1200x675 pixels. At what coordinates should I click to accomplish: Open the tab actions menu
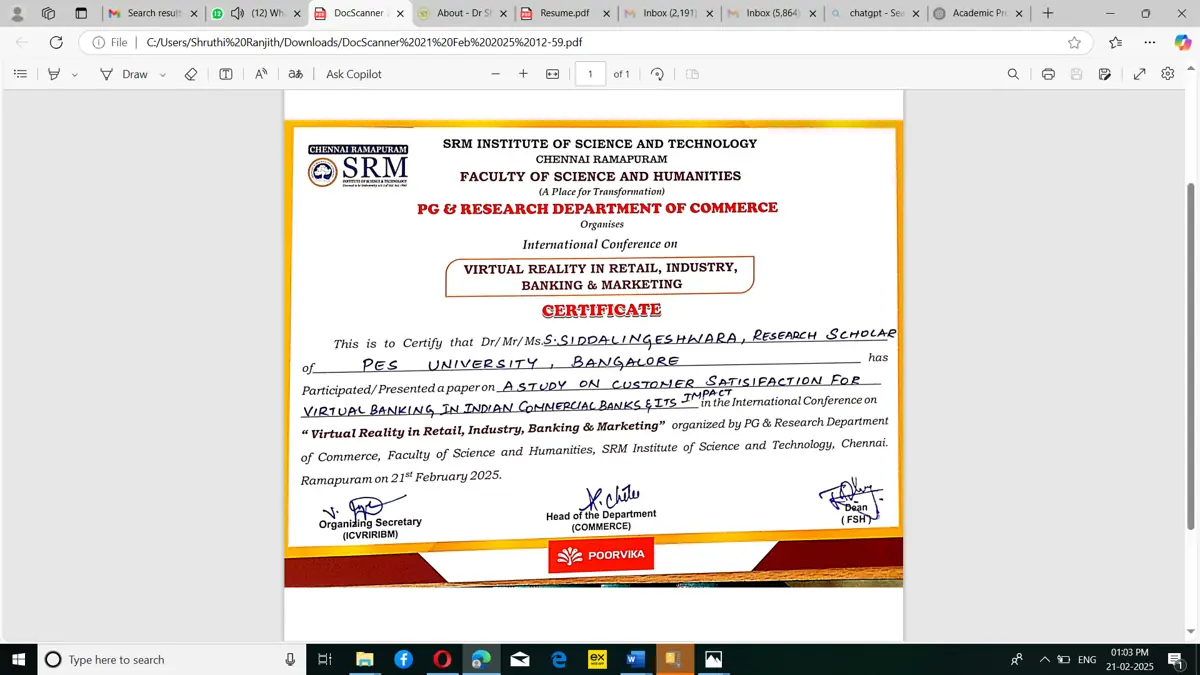pos(81,14)
